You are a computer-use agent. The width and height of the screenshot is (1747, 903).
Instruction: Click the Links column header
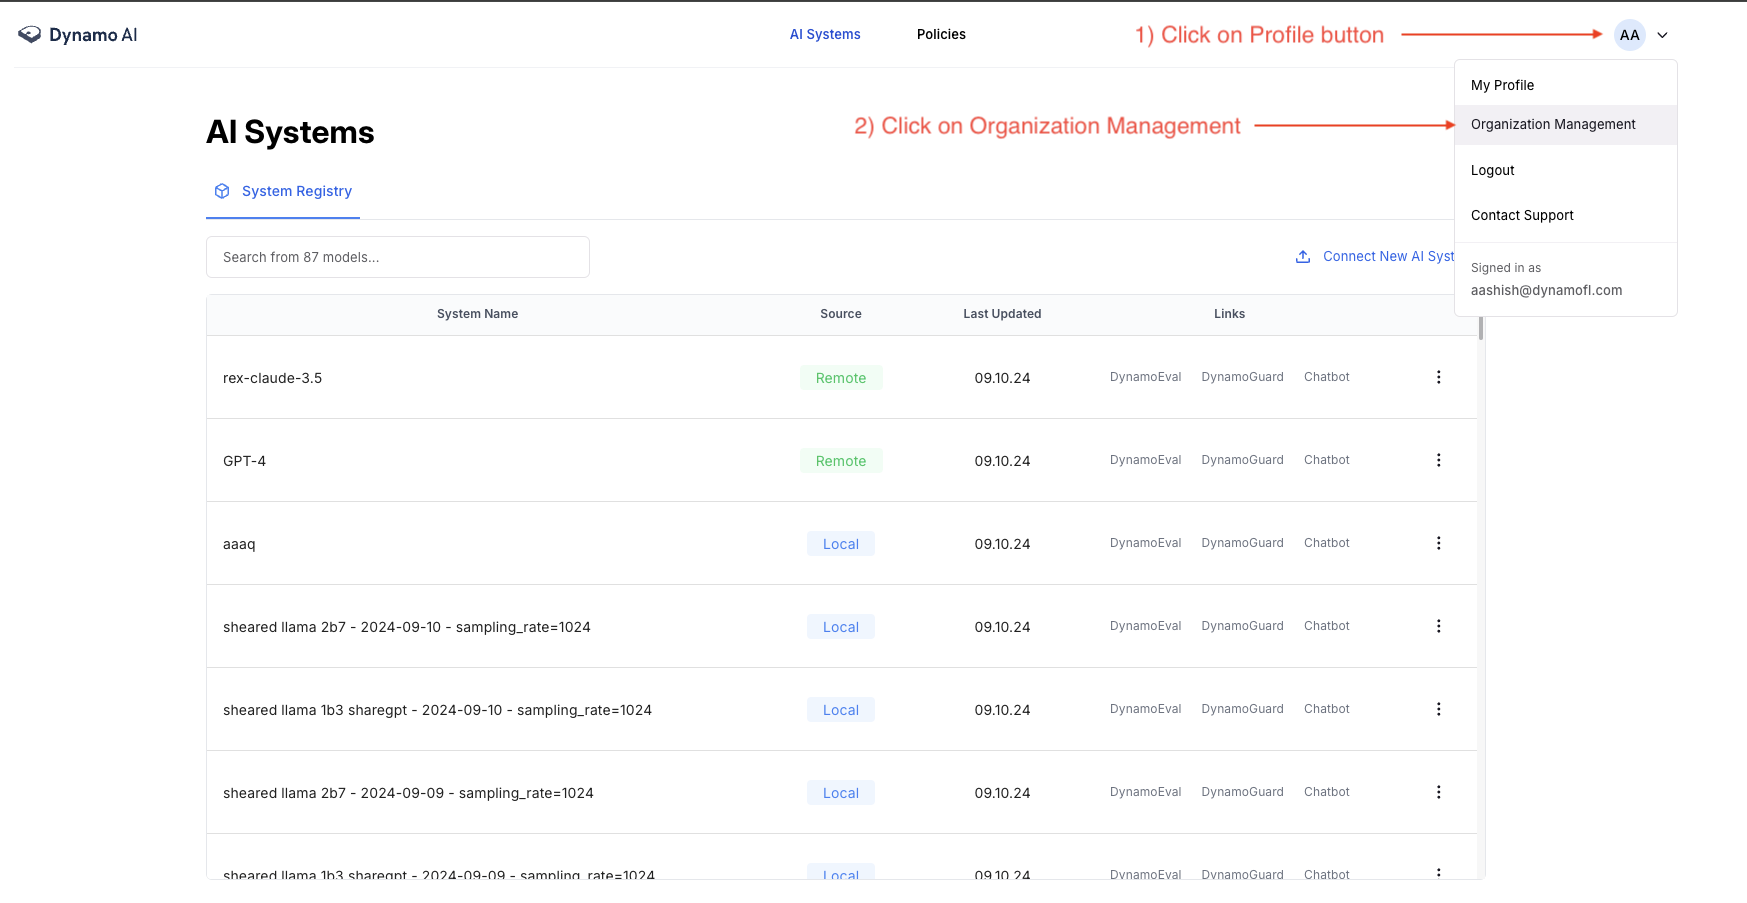click(1229, 314)
